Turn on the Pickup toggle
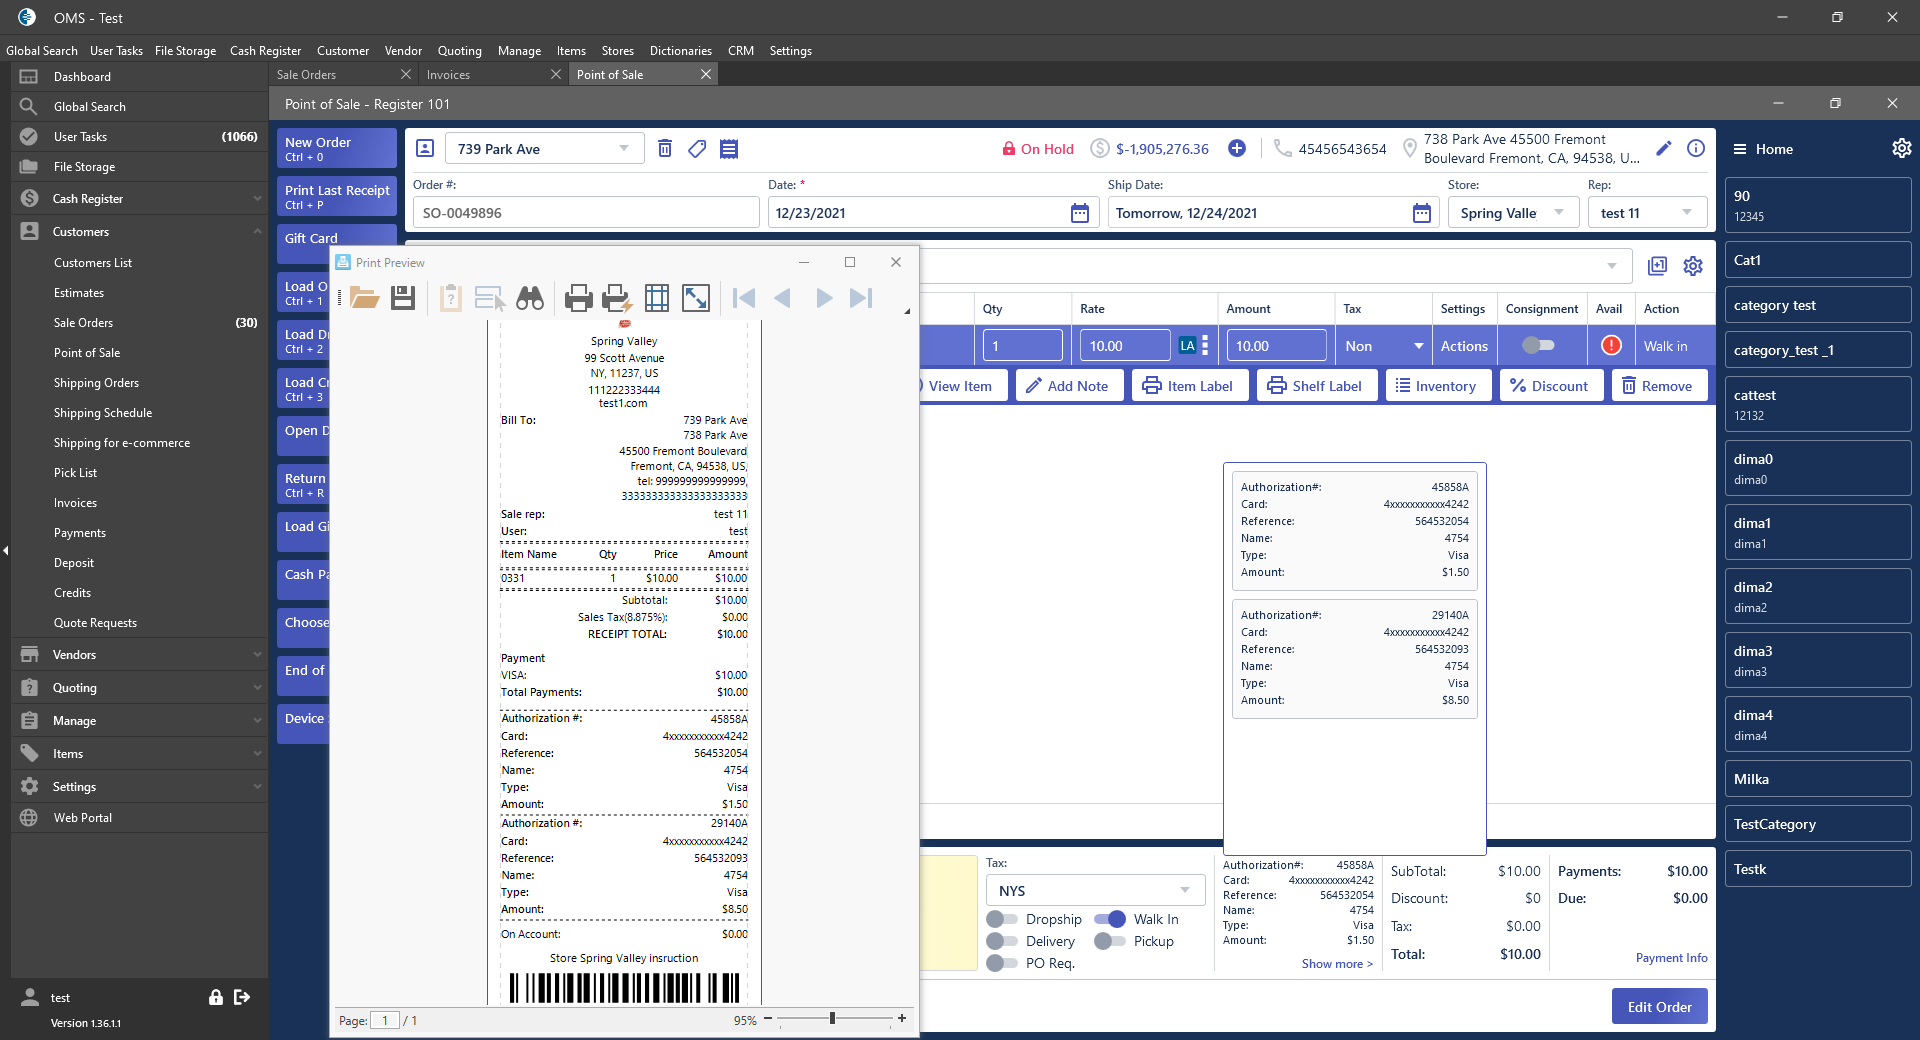The image size is (1920, 1040). [1109, 941]
